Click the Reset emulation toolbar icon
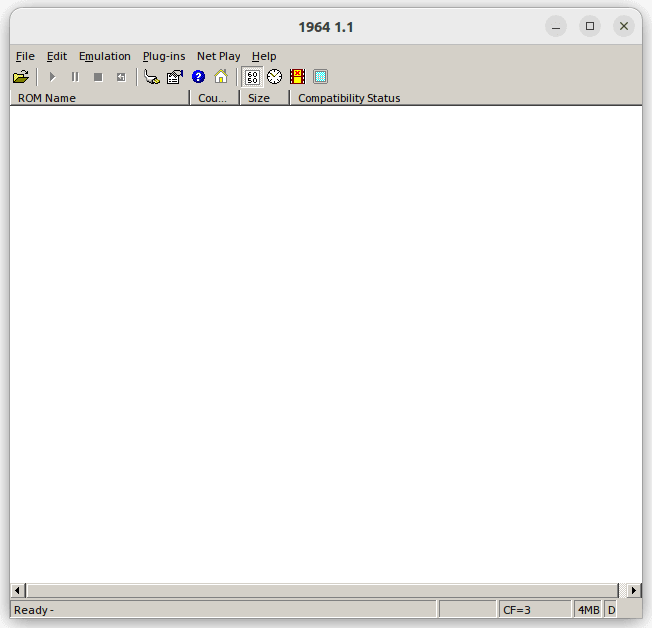652x628 pixels. 121,77
